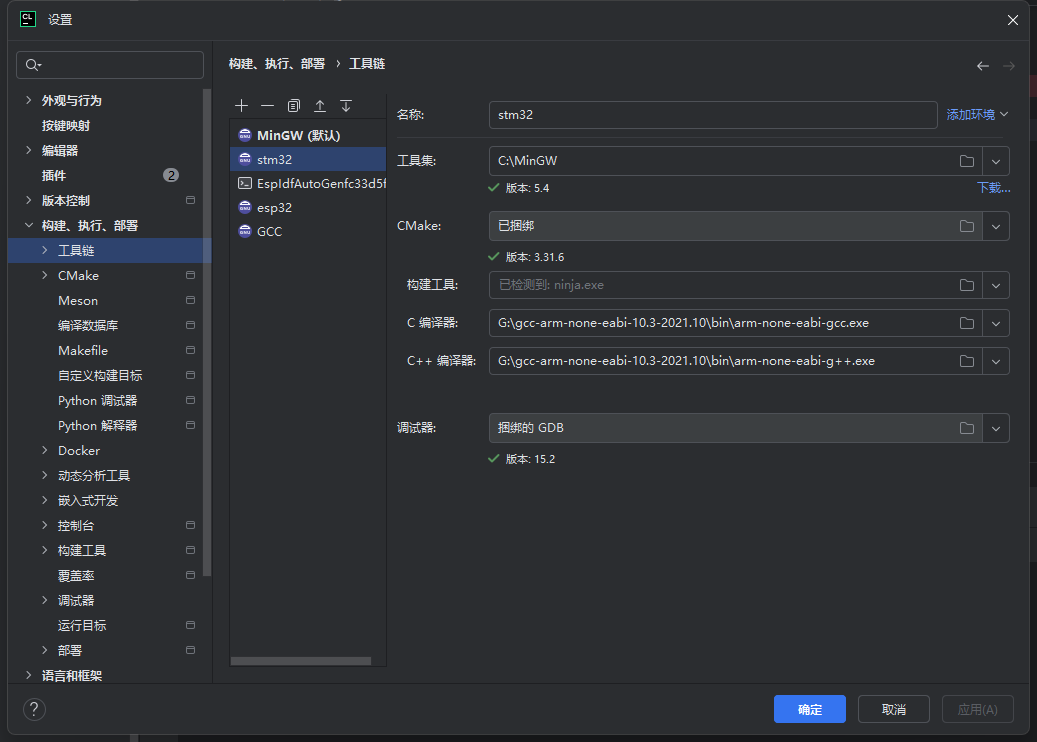Click project-level icon beside Meson
Screen dimensions: 1037x742
click(x=190, y=300)
